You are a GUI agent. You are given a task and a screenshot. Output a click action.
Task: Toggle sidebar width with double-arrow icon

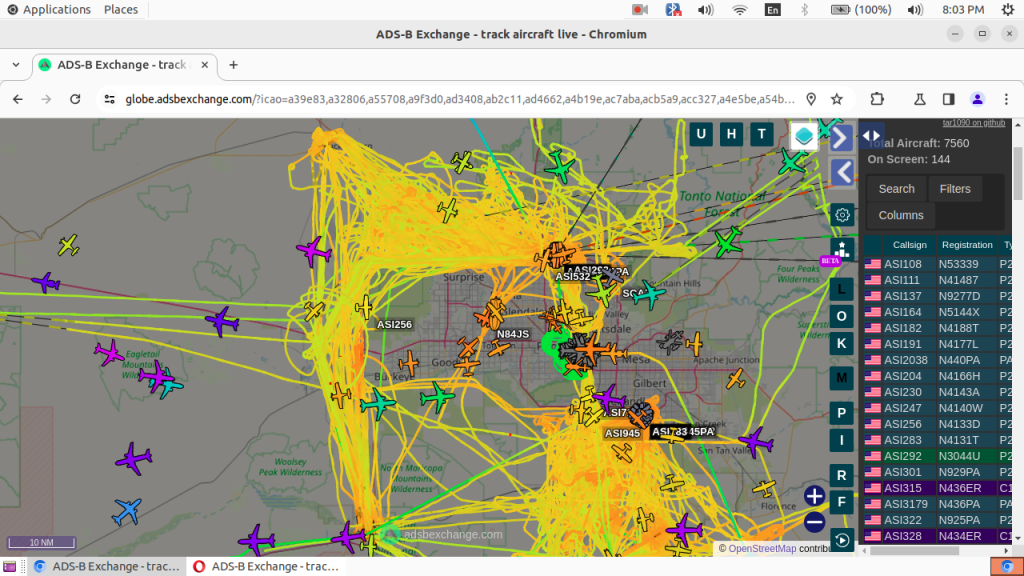[872, 136]
